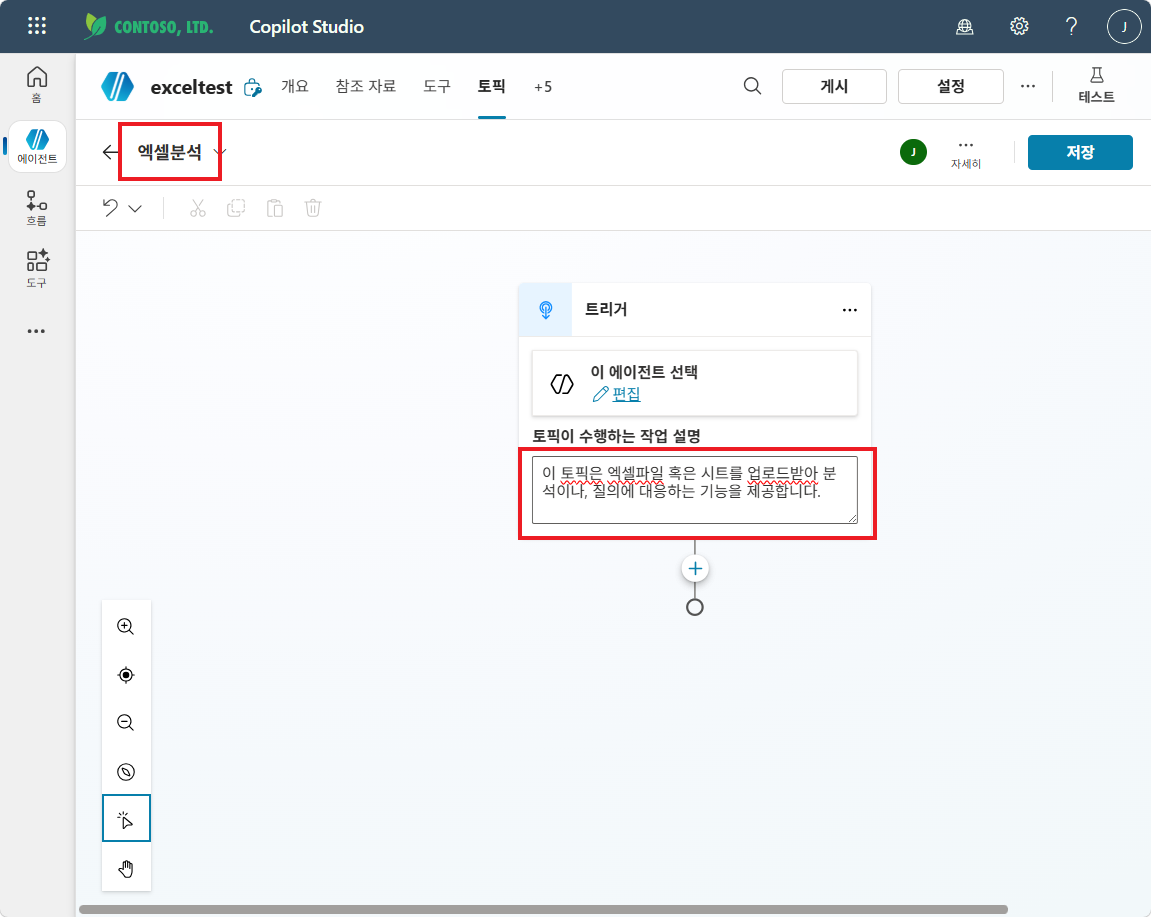Open 도구 in the left sidebar
1151x917 pixels.
click(37, 269)
